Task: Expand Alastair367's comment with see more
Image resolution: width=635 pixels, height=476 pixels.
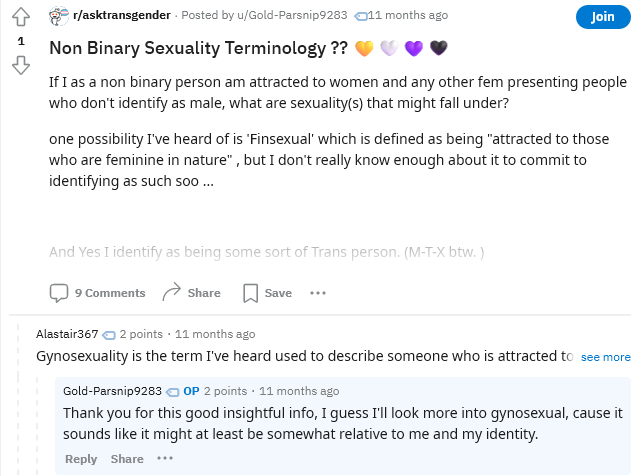Action: [605, 357]
